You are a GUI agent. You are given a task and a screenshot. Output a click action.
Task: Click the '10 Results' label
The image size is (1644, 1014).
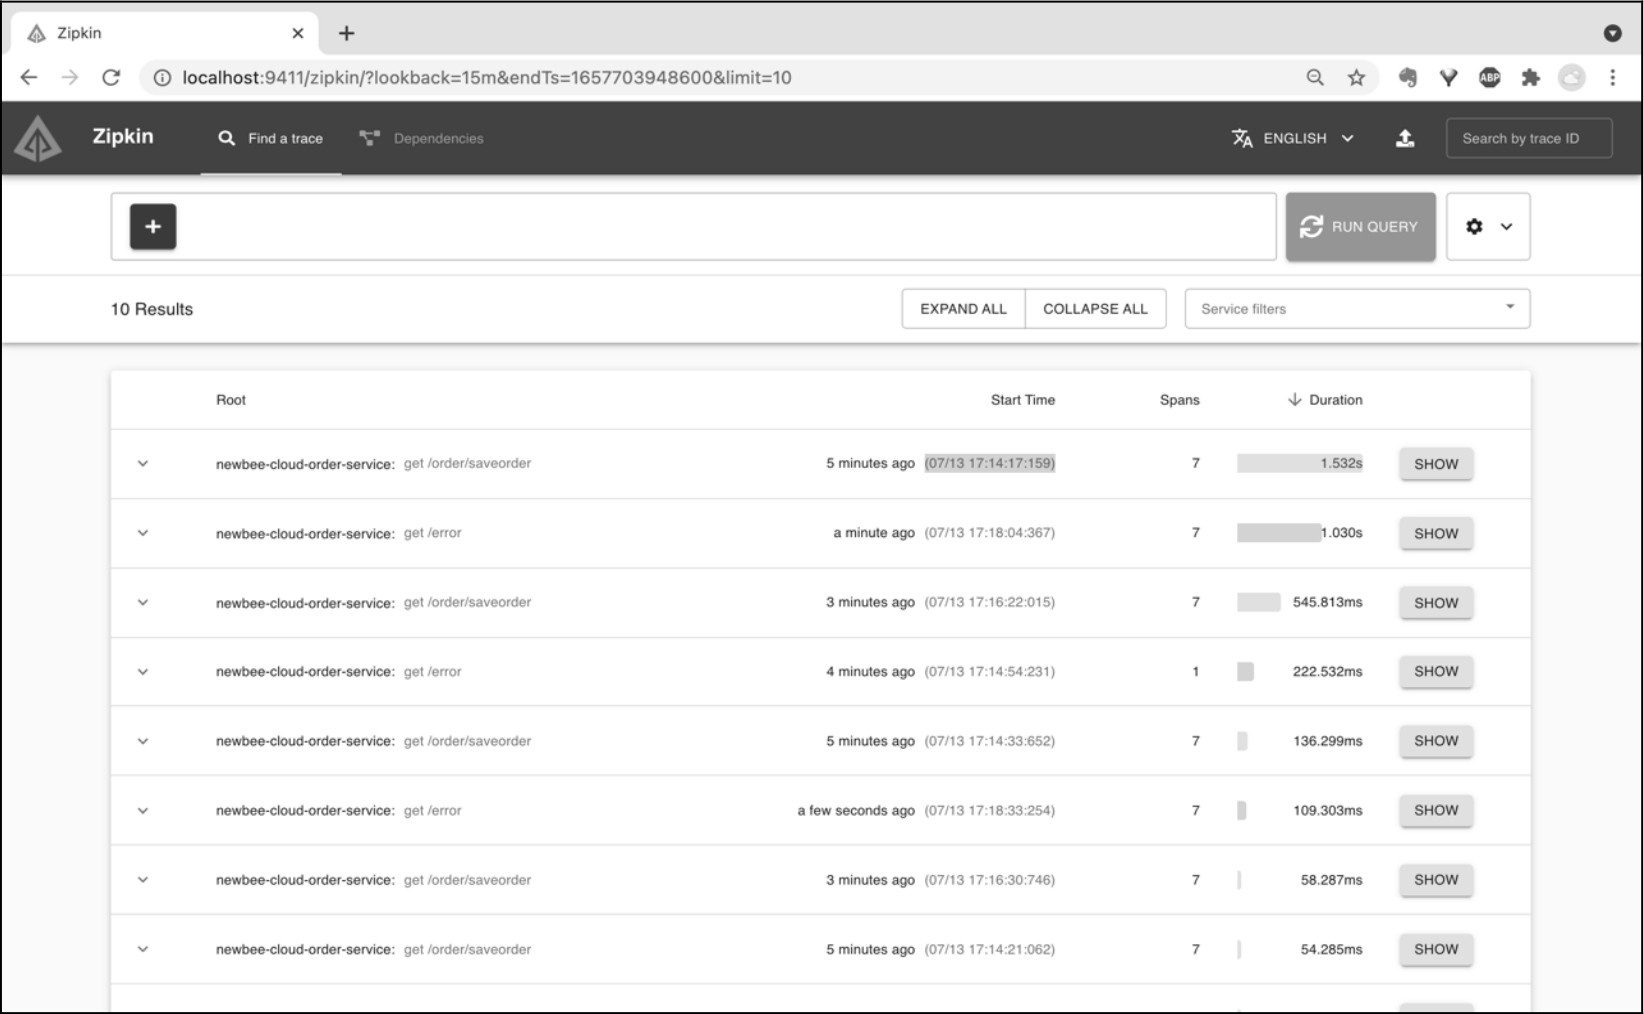point(152,309)
